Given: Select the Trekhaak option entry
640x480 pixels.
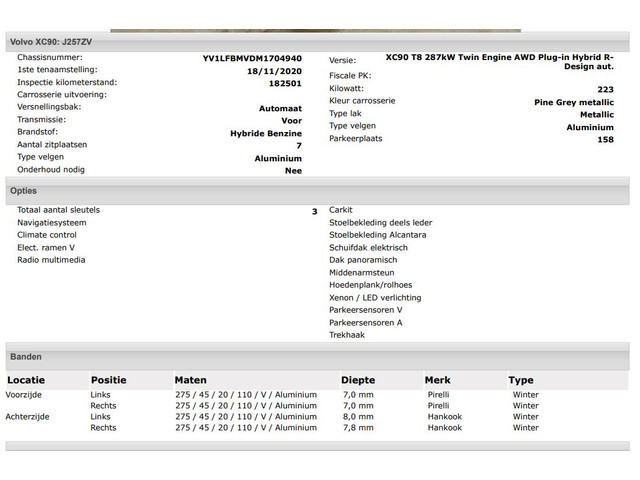Looking at the screenshot, I should point(347,335).
